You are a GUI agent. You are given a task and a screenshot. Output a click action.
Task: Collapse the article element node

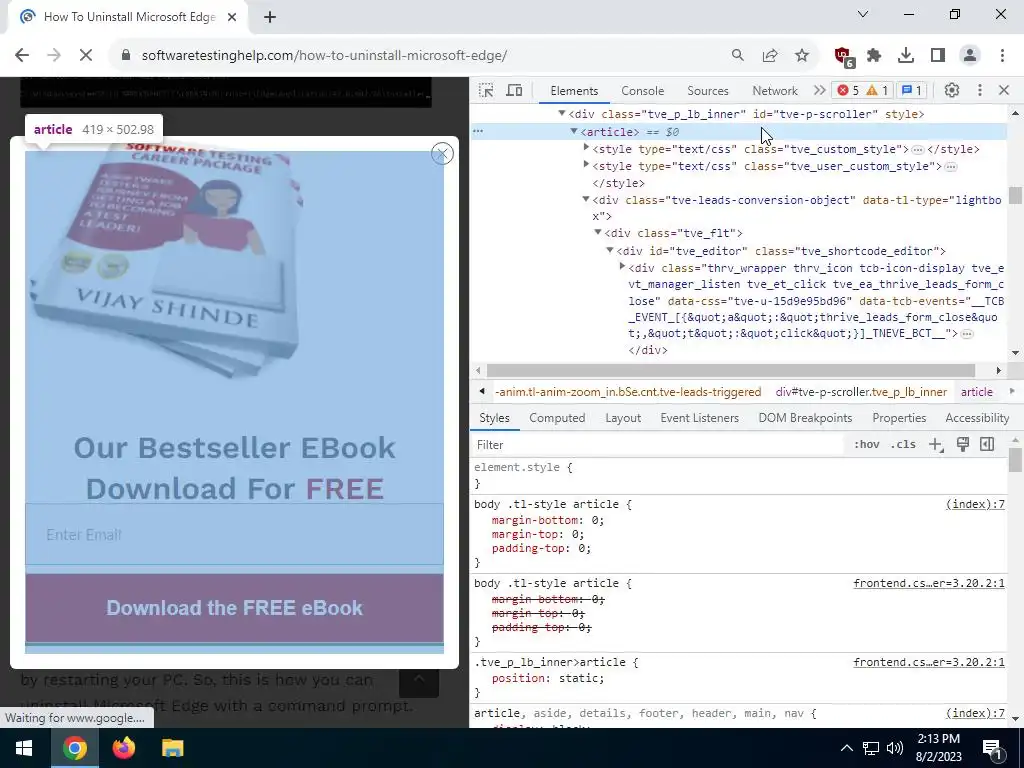[574, 131]
